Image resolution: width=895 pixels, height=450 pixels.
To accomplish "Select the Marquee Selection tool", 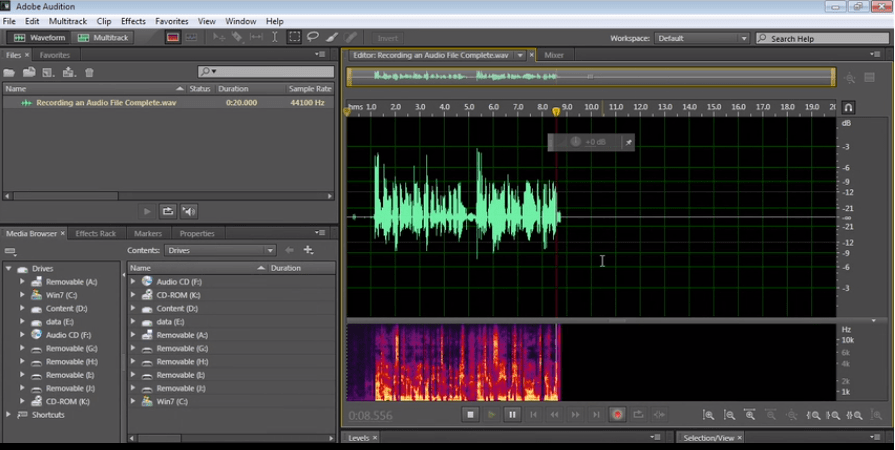I will tap(294, 38).
